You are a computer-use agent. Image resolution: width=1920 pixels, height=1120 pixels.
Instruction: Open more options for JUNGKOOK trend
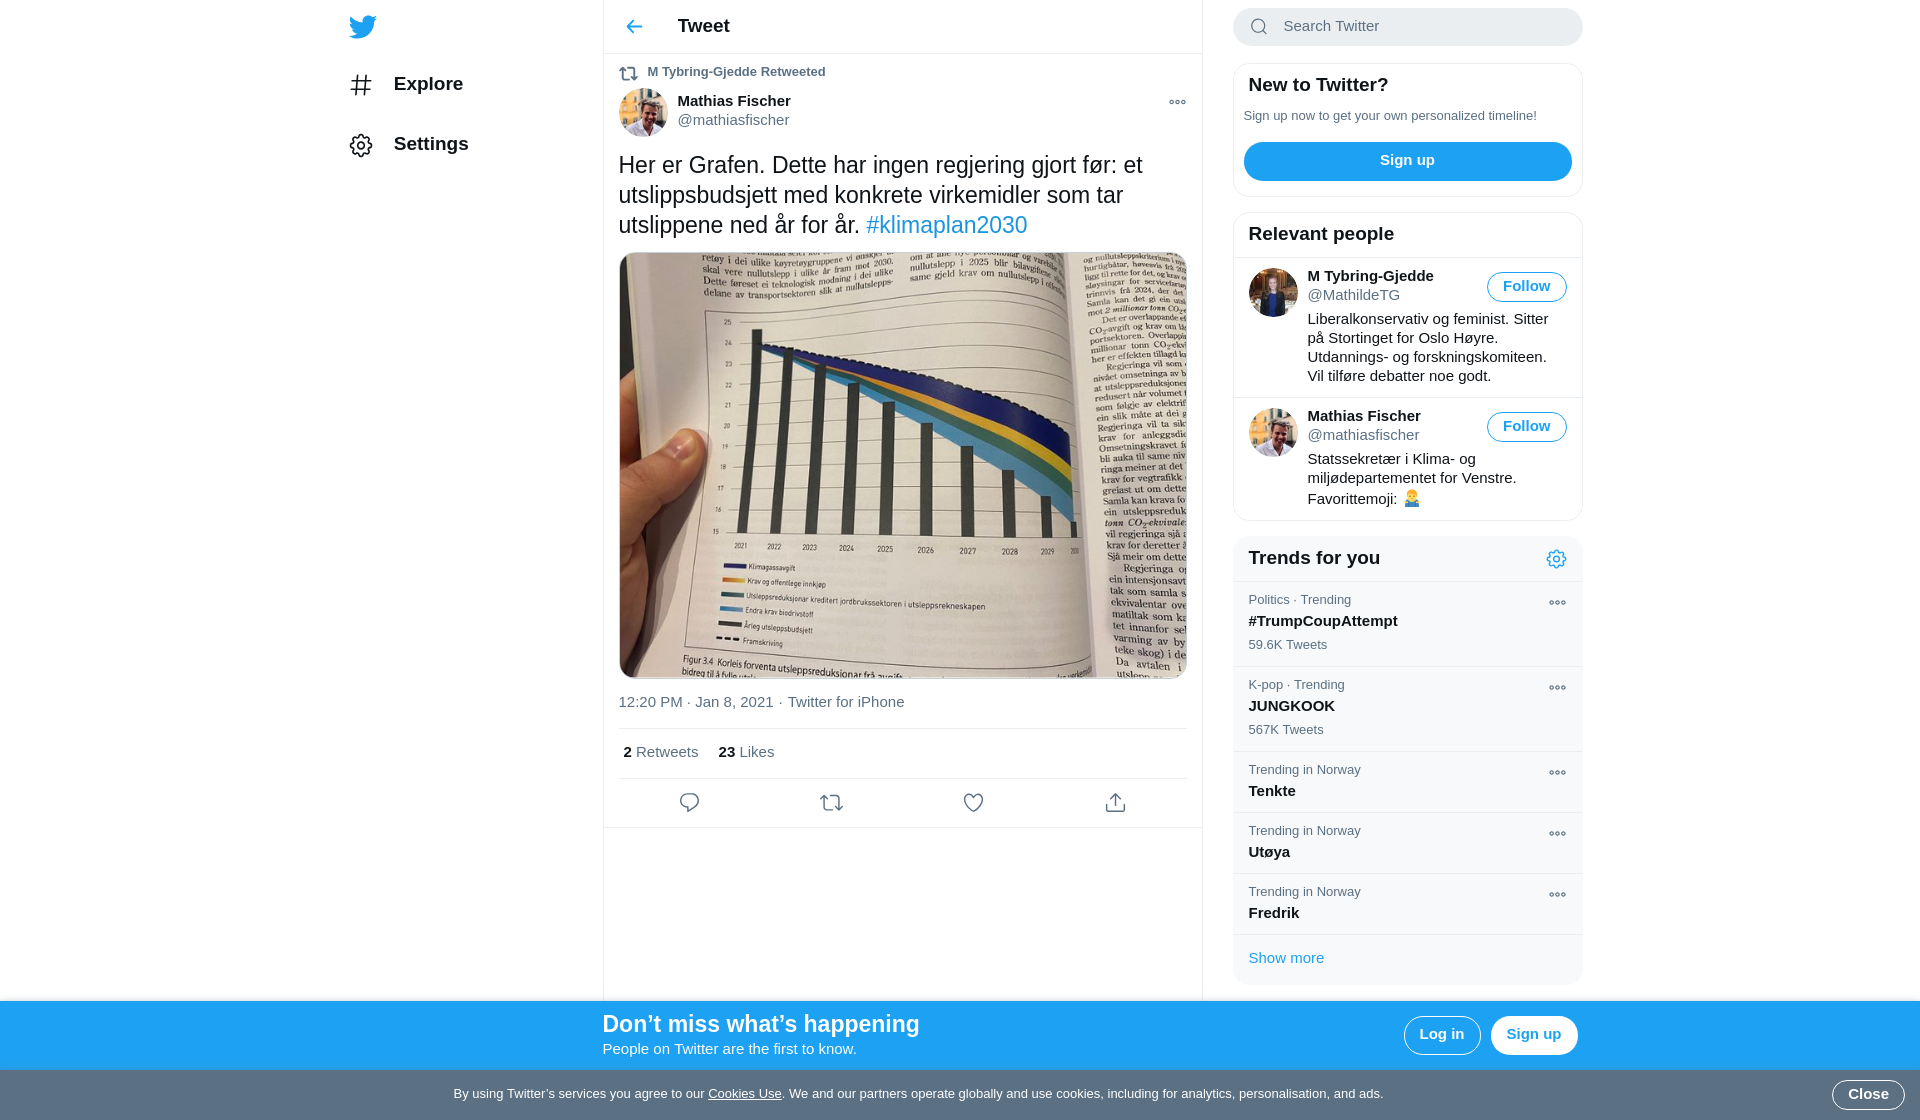pyautogui.click(x=1557, y=688)
